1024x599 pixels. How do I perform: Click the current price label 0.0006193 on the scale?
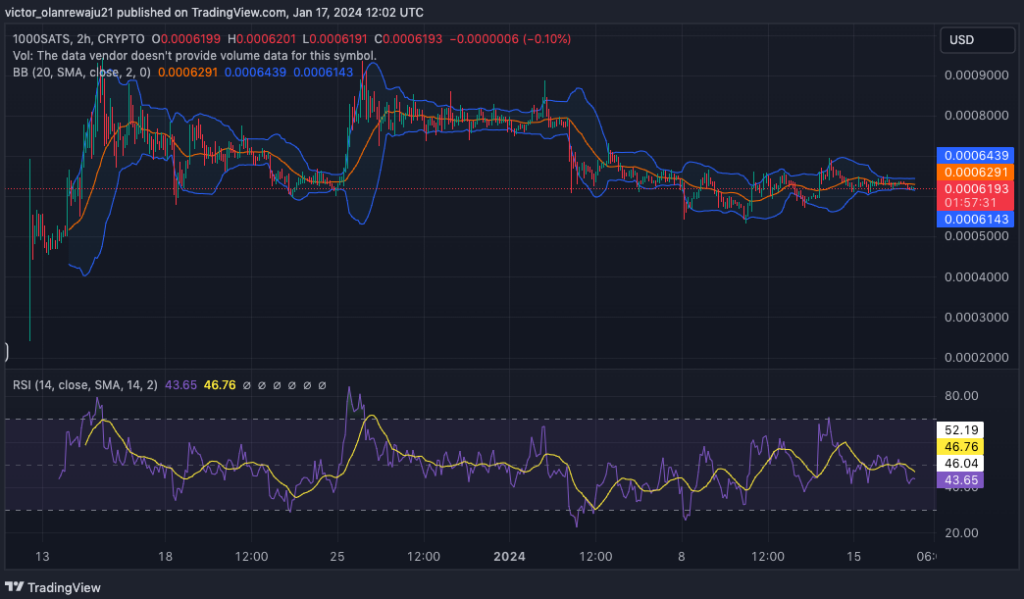(x=977, y=186)
